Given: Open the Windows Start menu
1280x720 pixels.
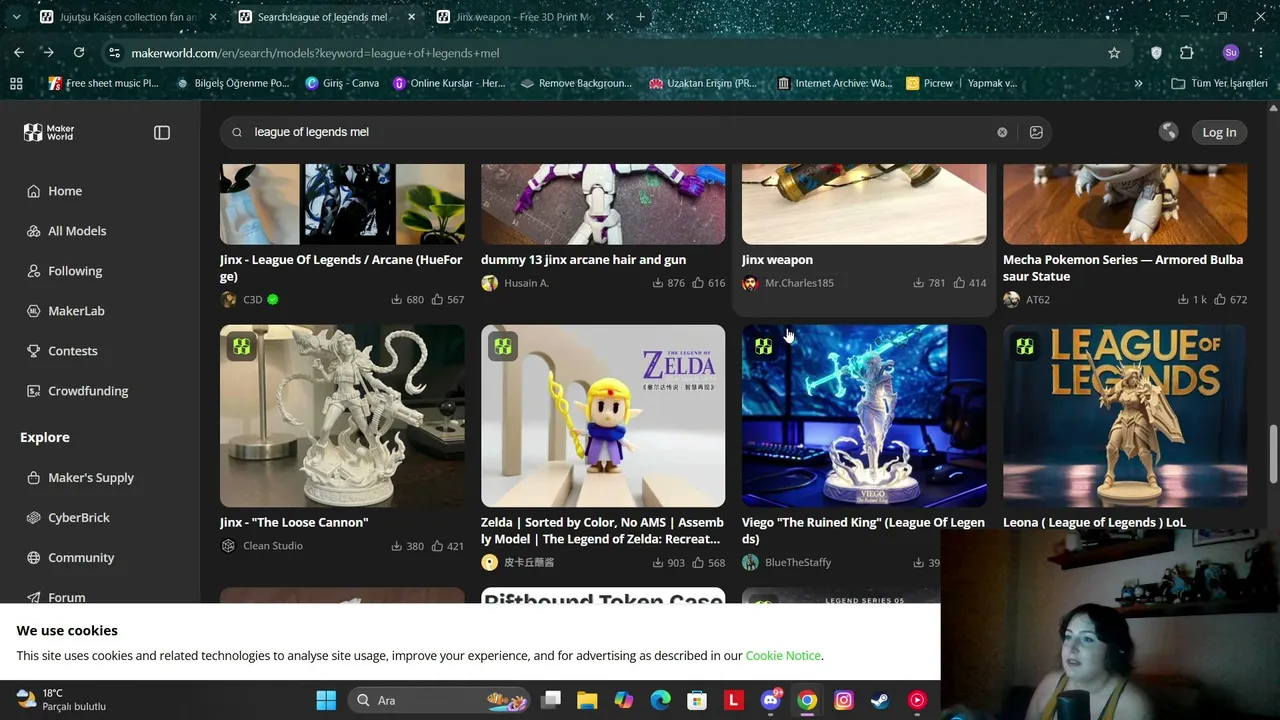Looking at the screenshot, I should 326,700.
